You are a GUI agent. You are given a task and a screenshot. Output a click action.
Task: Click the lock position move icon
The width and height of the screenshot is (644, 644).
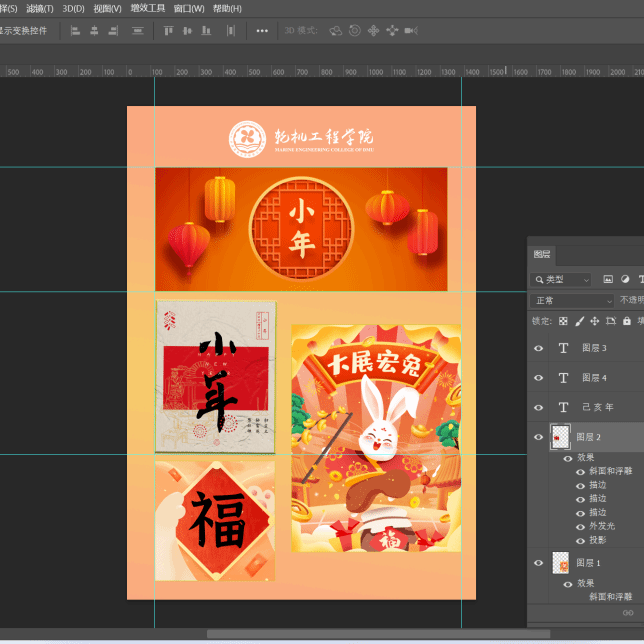595,321
